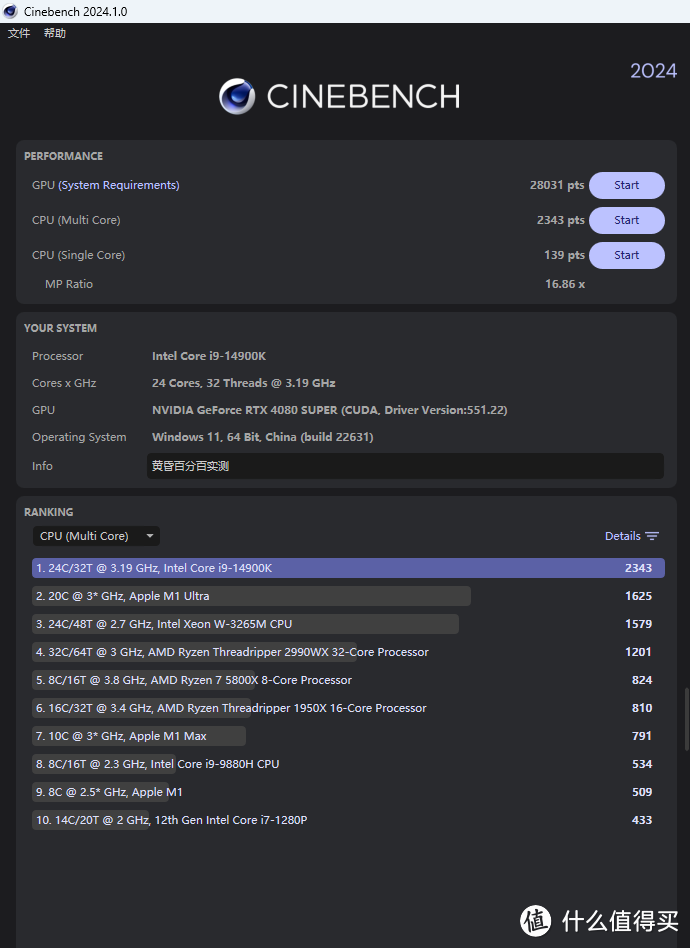Viewport: 690px width, 948px height.
Task: Select ranking row Intel Xeon W-3265M
Action: (x=348, y=624)
